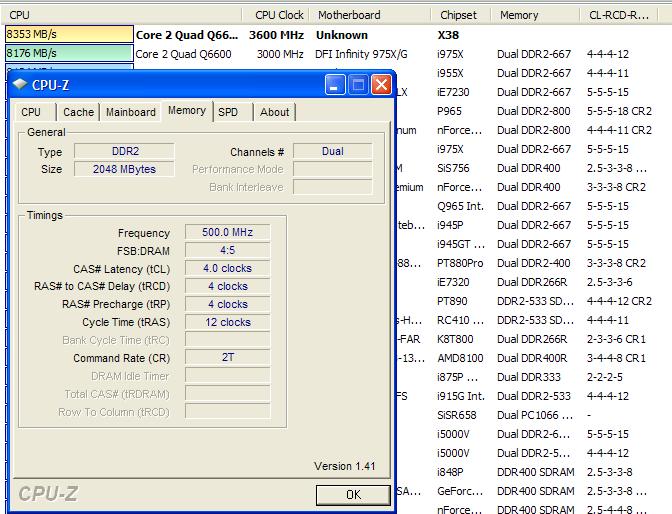Click the memory Type field DDR2
The height and width of the screenshot is (514, 672).
[124, 151]
